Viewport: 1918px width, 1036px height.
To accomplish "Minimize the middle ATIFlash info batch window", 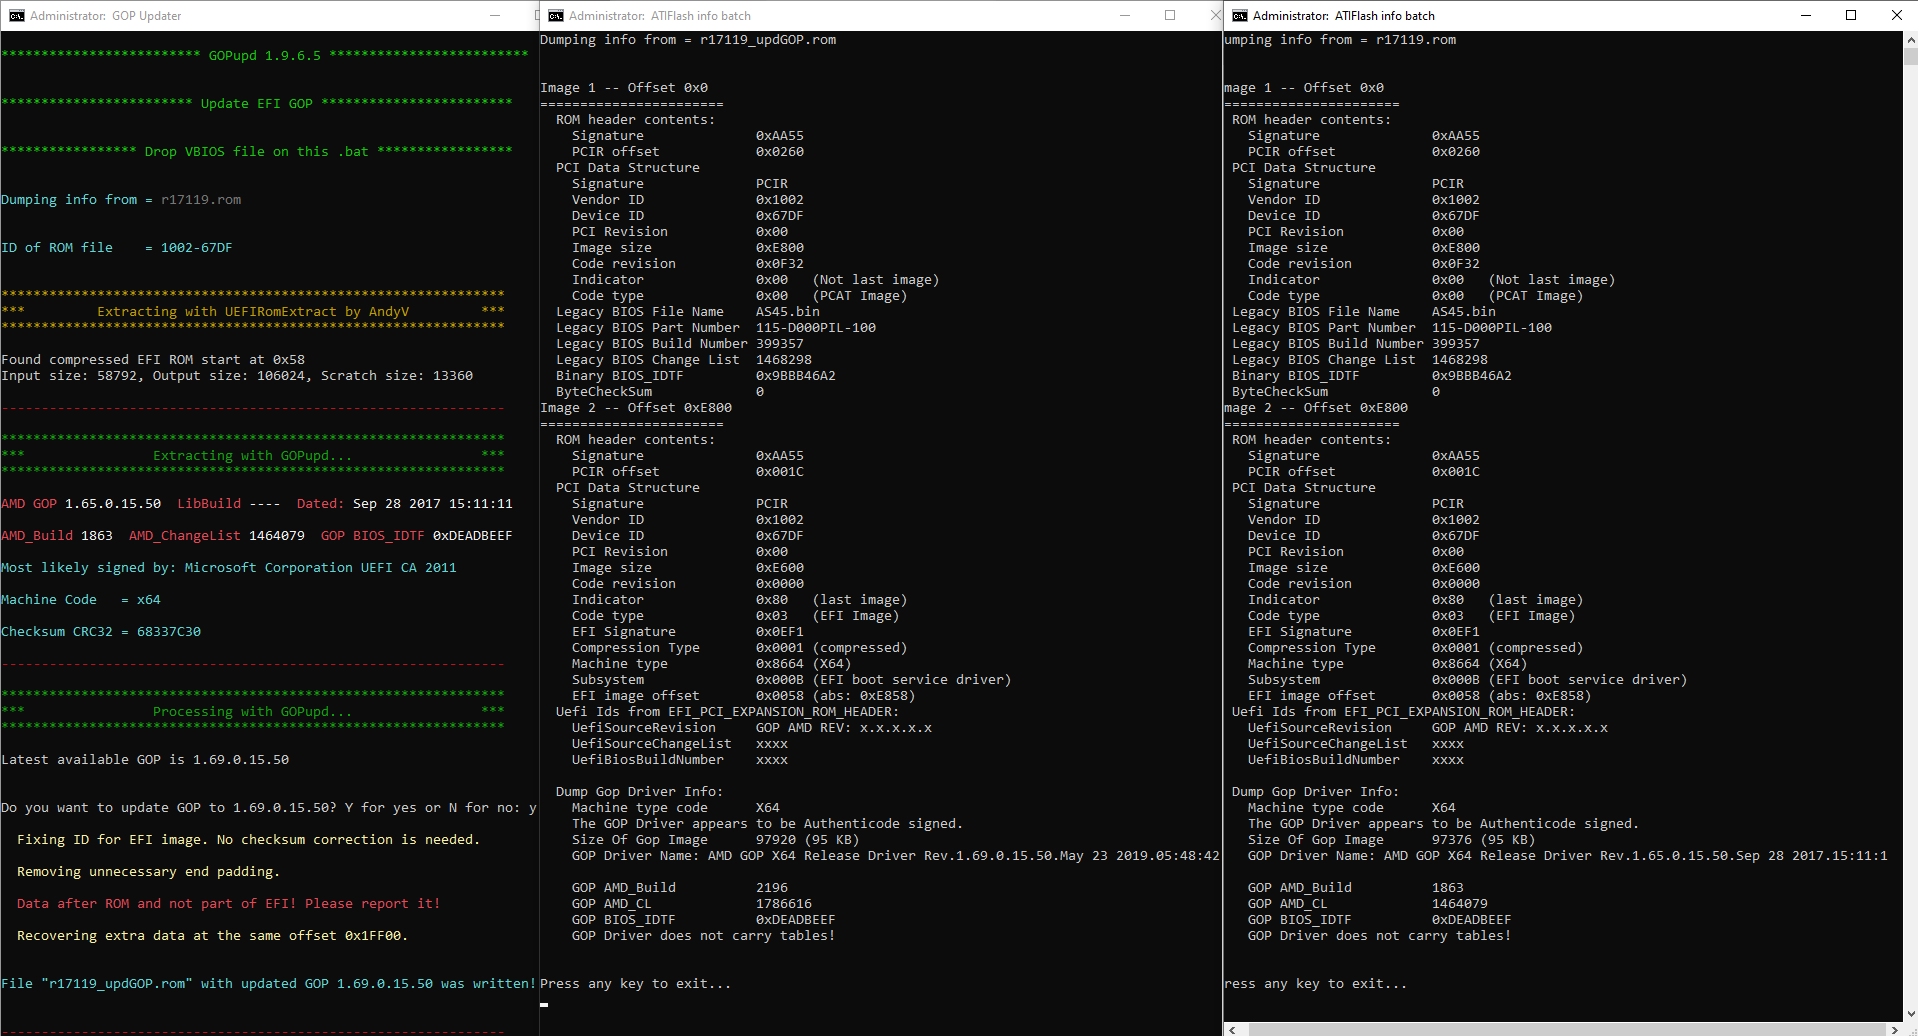I will click(x=1125, y=16).
